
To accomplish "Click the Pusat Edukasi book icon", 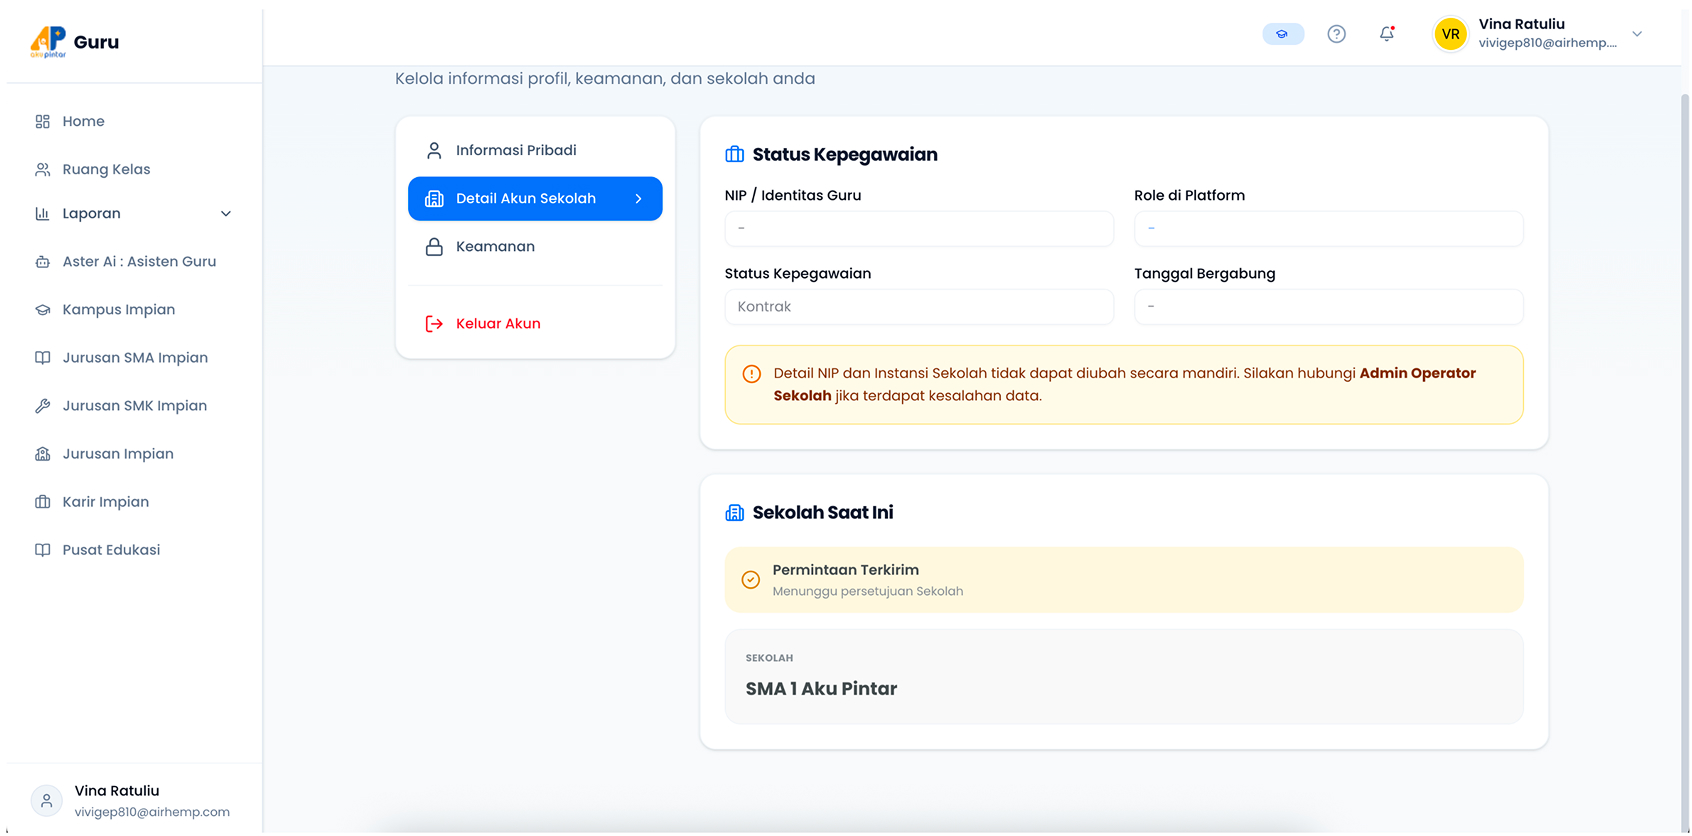I will pyautogui.click(x=42, y=550).
